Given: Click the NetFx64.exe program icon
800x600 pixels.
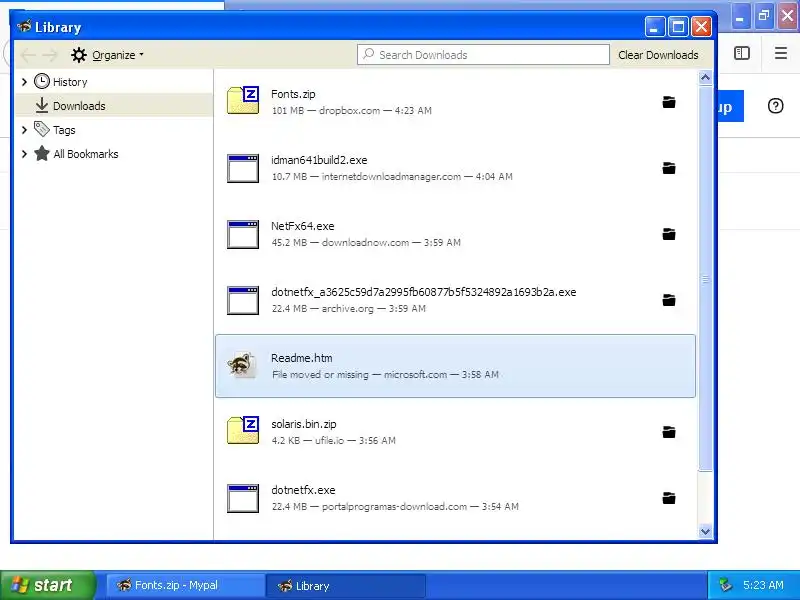Looking at the screenshot, I should click(x=243, y=234).
